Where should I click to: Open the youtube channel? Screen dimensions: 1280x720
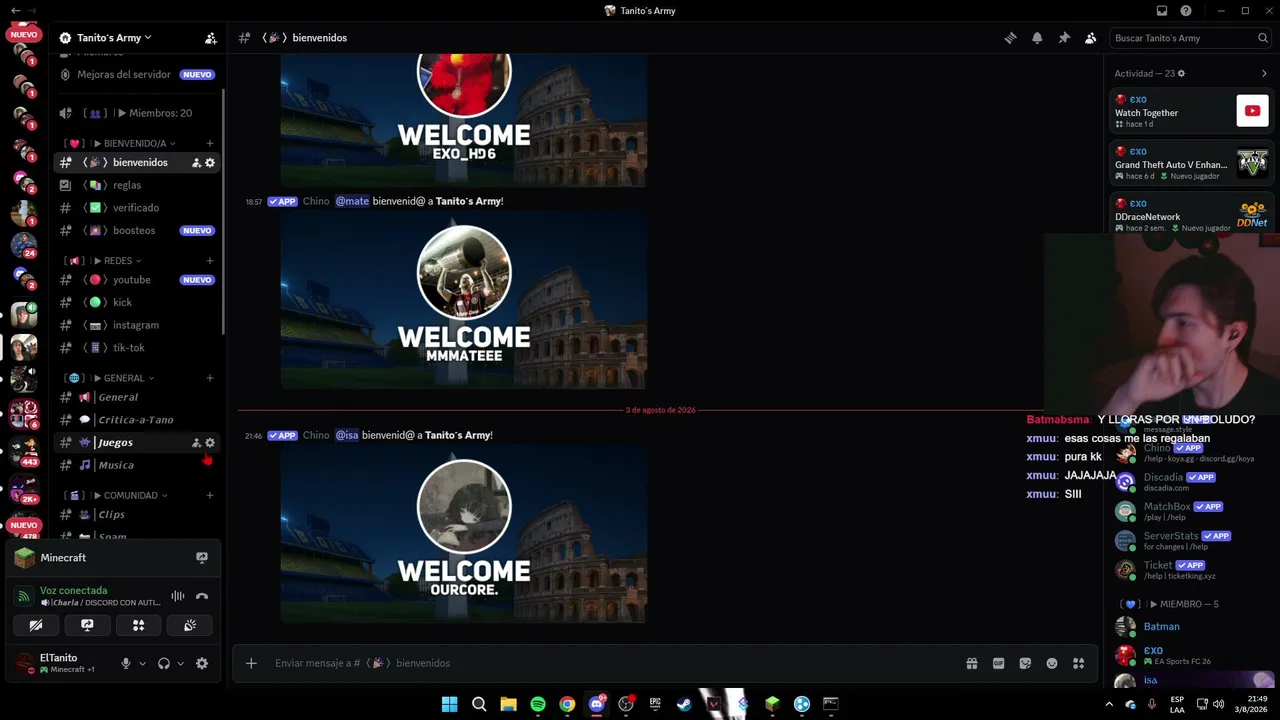pyautogui.click(x=137, y=280)
